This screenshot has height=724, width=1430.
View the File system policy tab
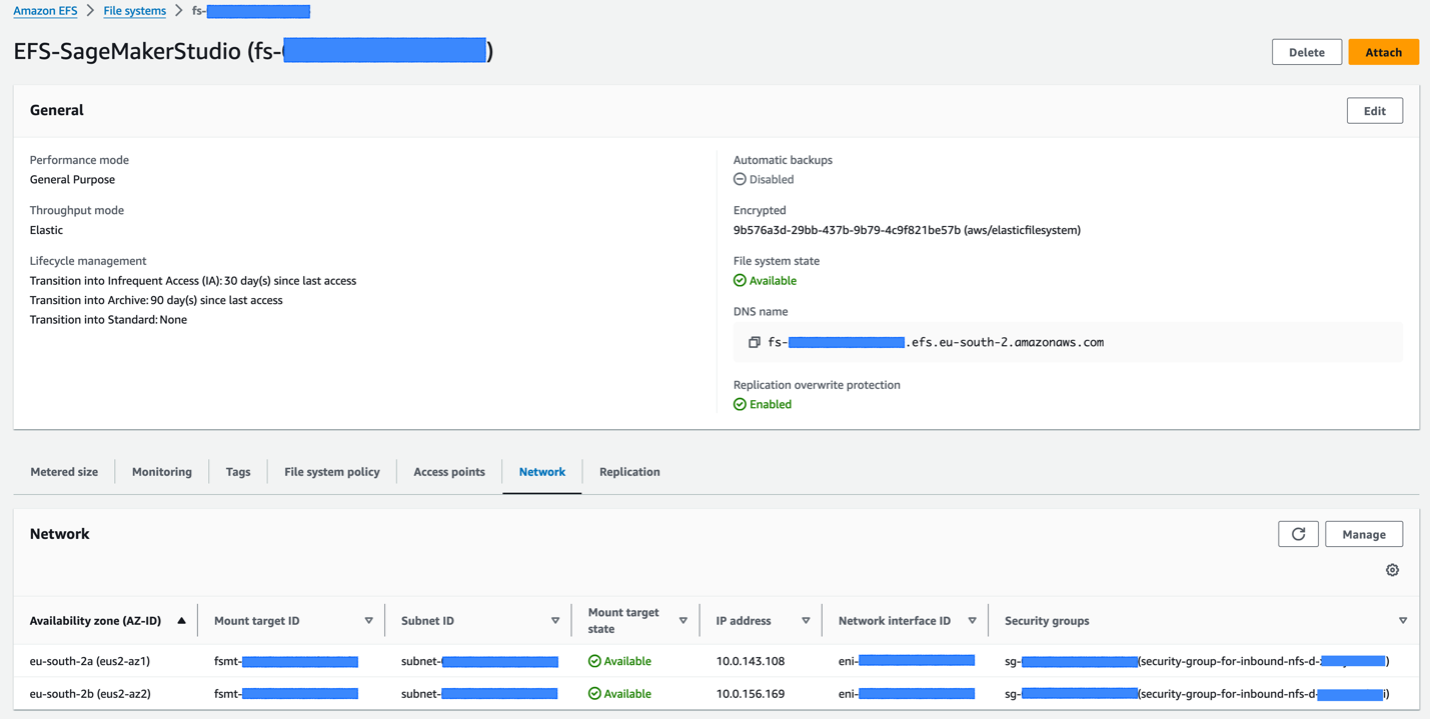pos(332,472)
